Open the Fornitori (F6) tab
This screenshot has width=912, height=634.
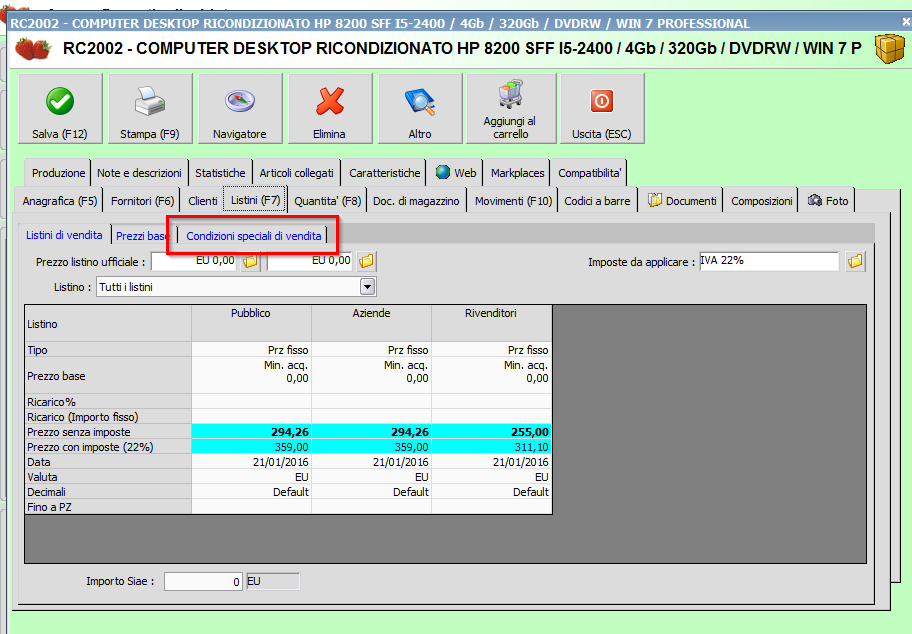pos(142,201)
